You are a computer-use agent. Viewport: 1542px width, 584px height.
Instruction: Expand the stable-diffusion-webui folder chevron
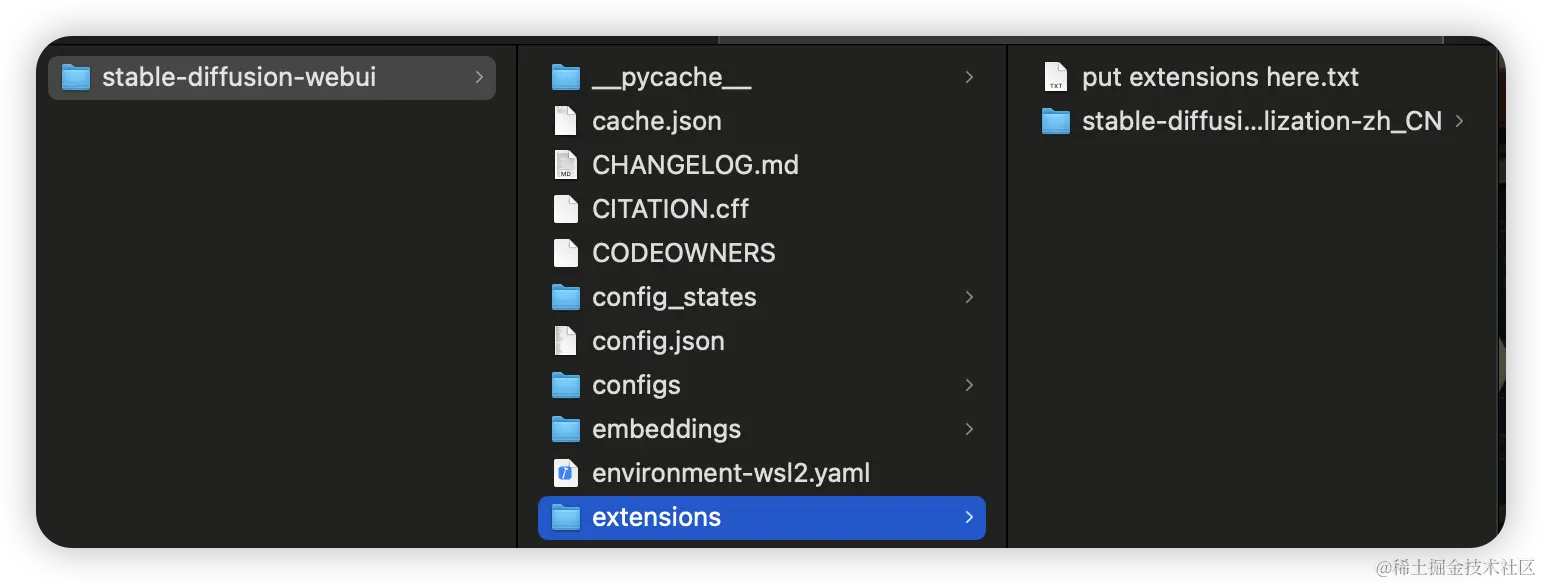click(x=479, y=77)
